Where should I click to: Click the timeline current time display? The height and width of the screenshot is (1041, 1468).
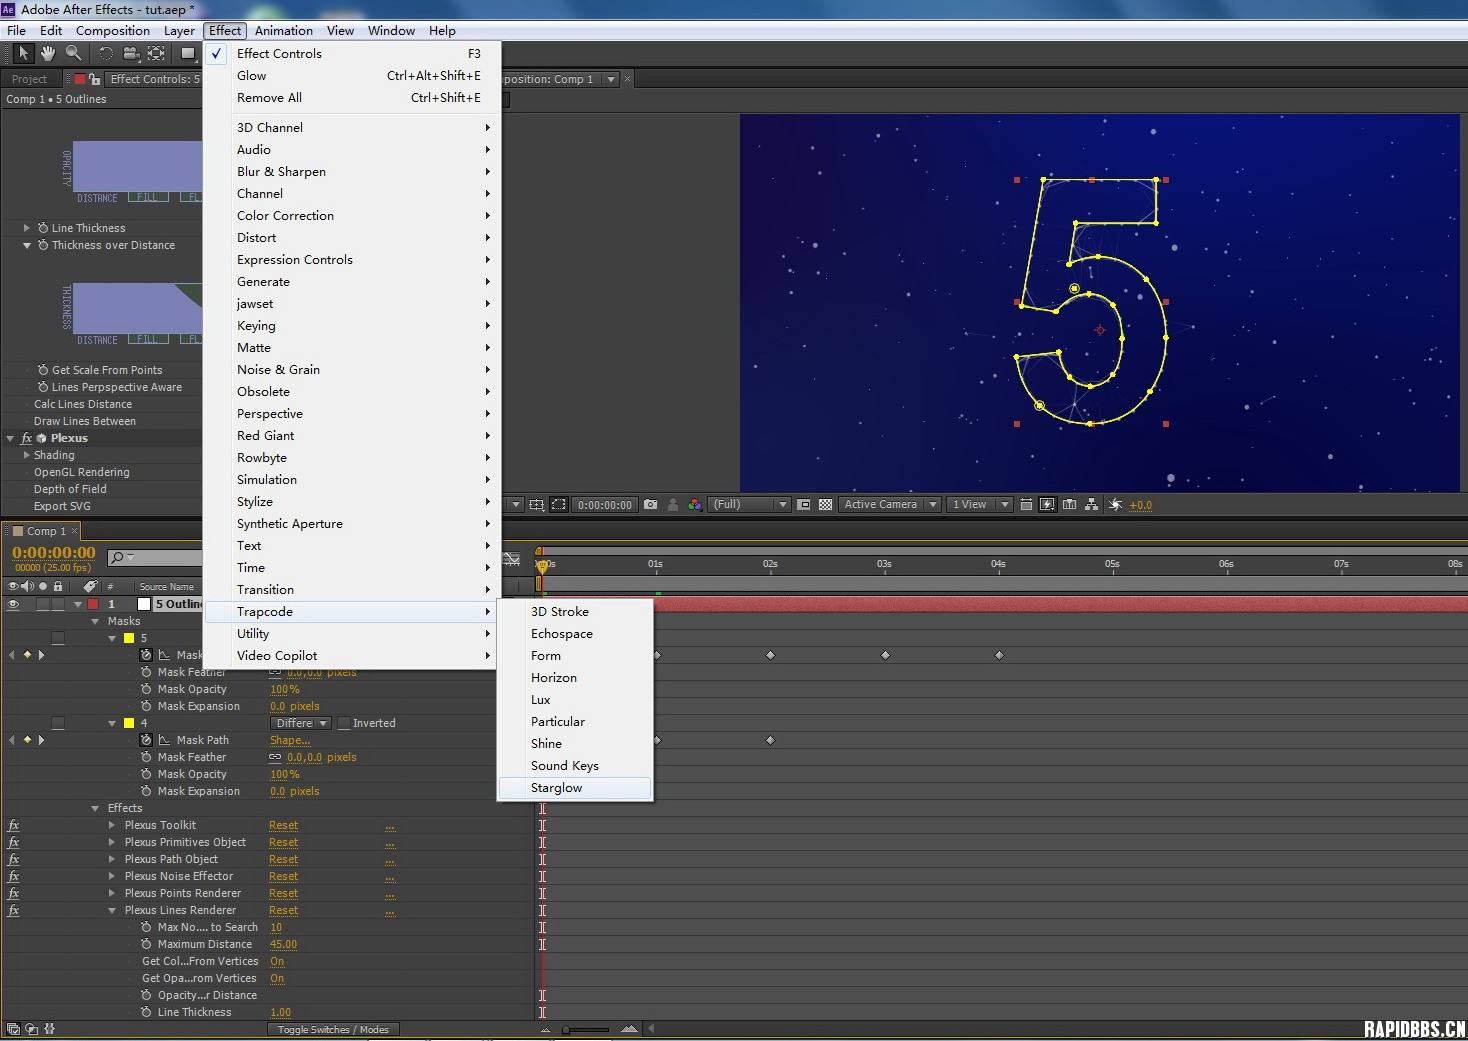(54, 553)
